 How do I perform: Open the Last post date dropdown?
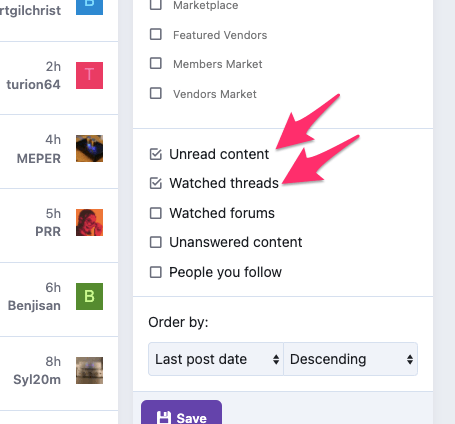tap(216, 359)
